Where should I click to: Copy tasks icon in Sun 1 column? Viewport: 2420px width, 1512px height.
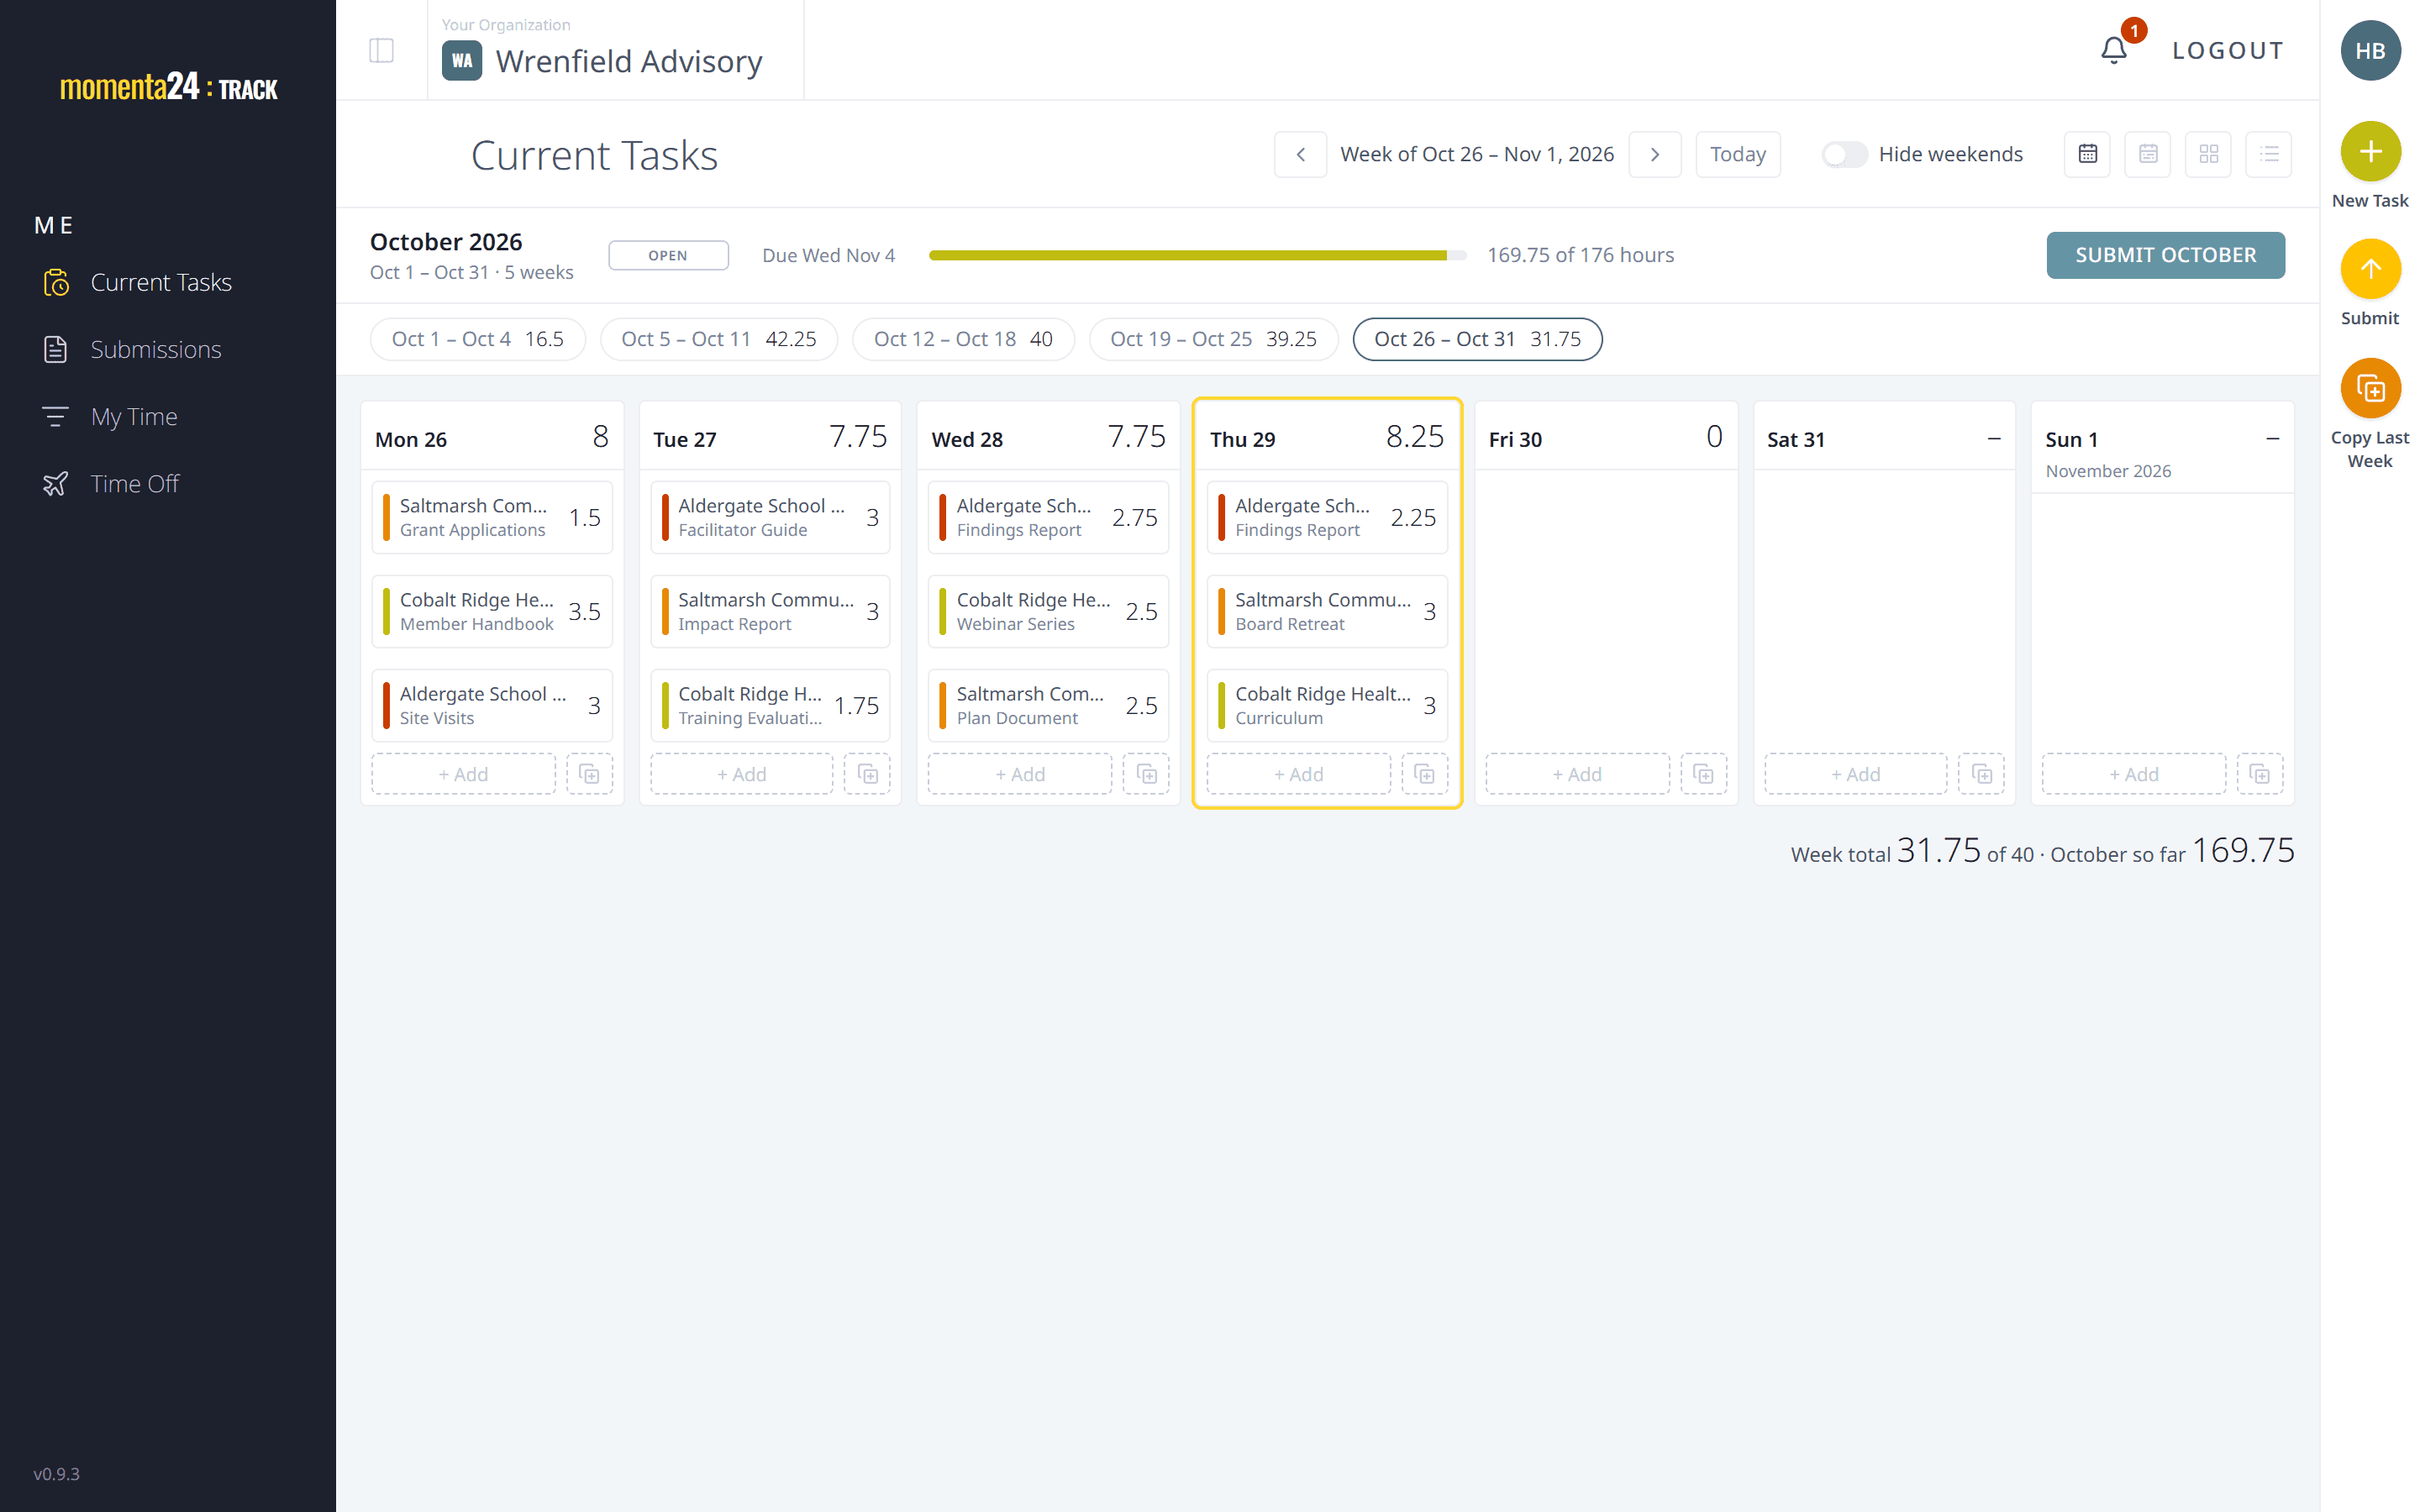(x=2259, y=774)
